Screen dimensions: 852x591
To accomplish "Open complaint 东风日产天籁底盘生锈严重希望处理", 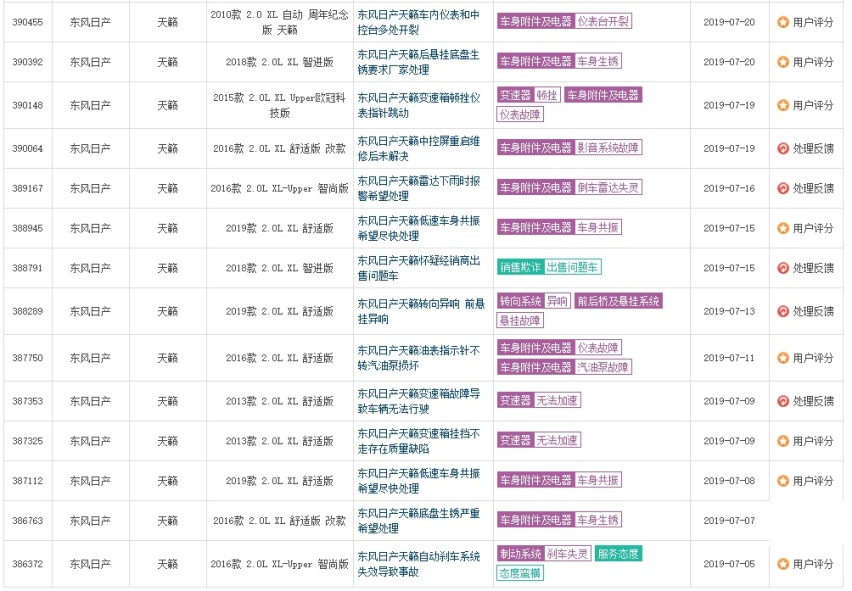I will [418, 520].
